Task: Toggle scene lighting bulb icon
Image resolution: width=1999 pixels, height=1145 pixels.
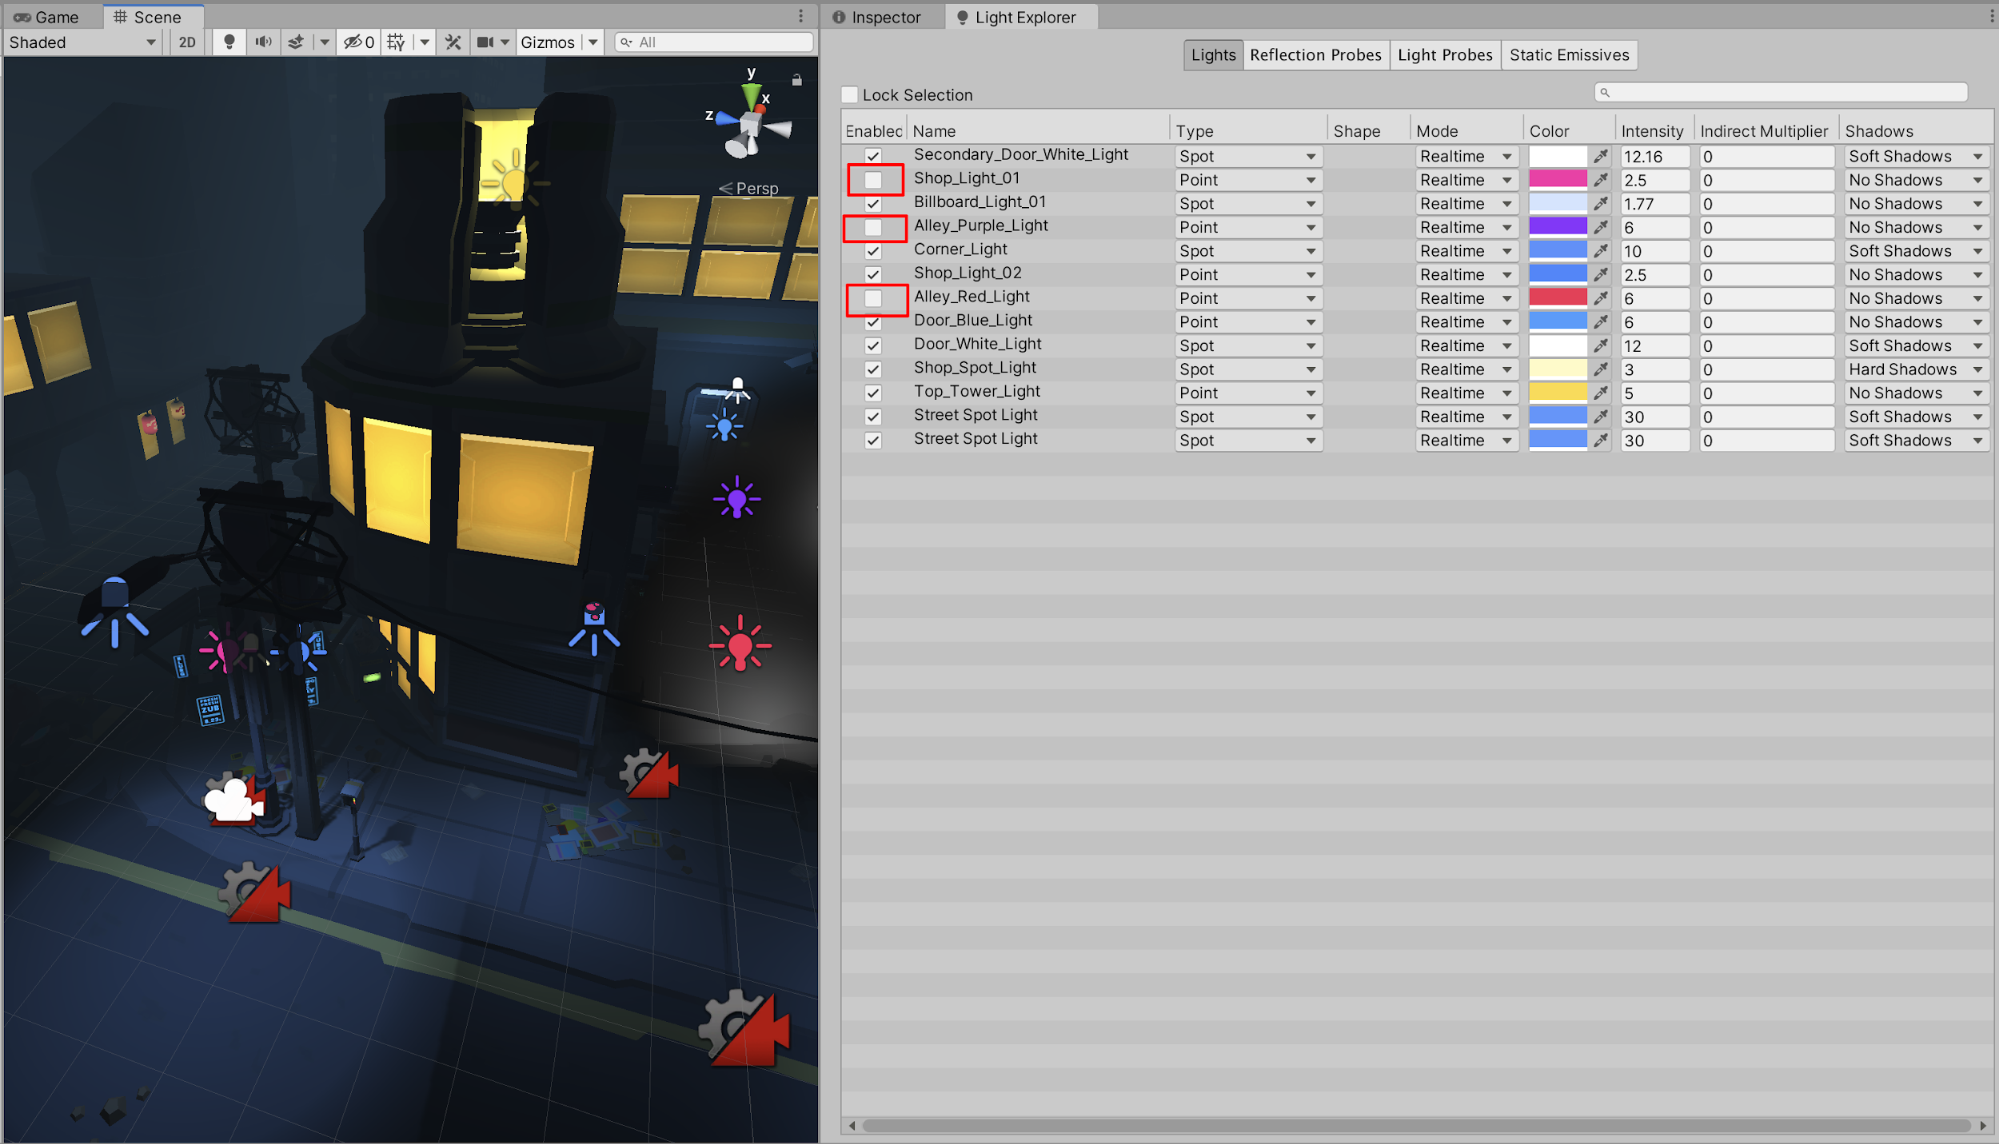Action: click(x=229, y=42)
